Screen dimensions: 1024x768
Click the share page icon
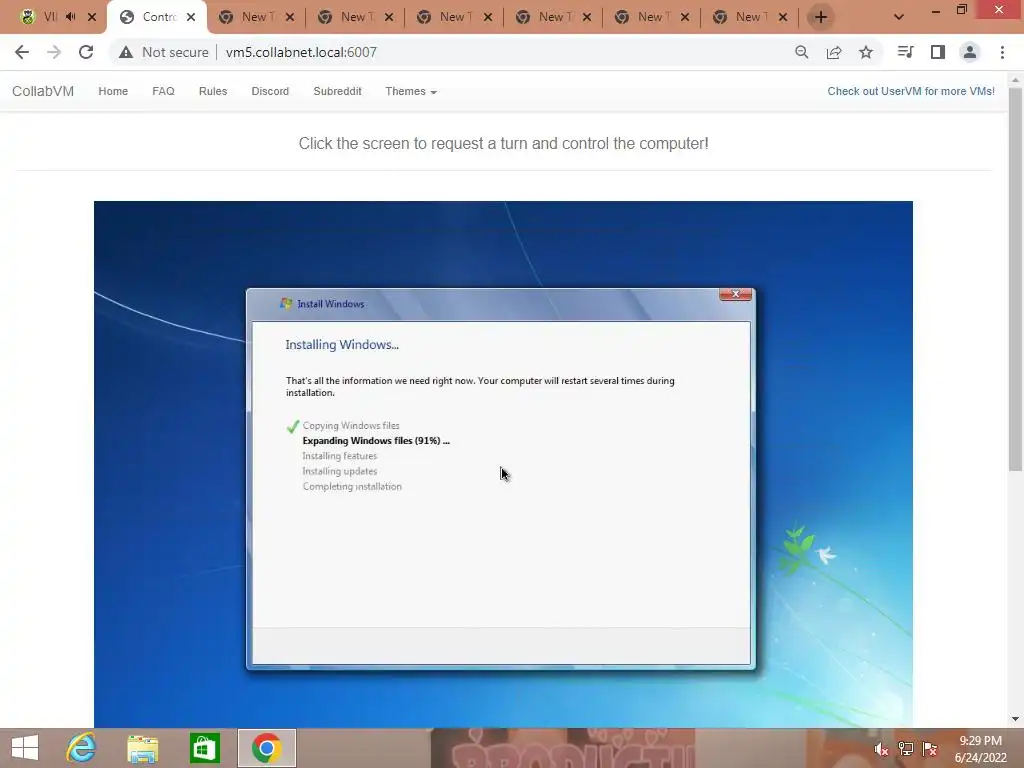point(834,52)
